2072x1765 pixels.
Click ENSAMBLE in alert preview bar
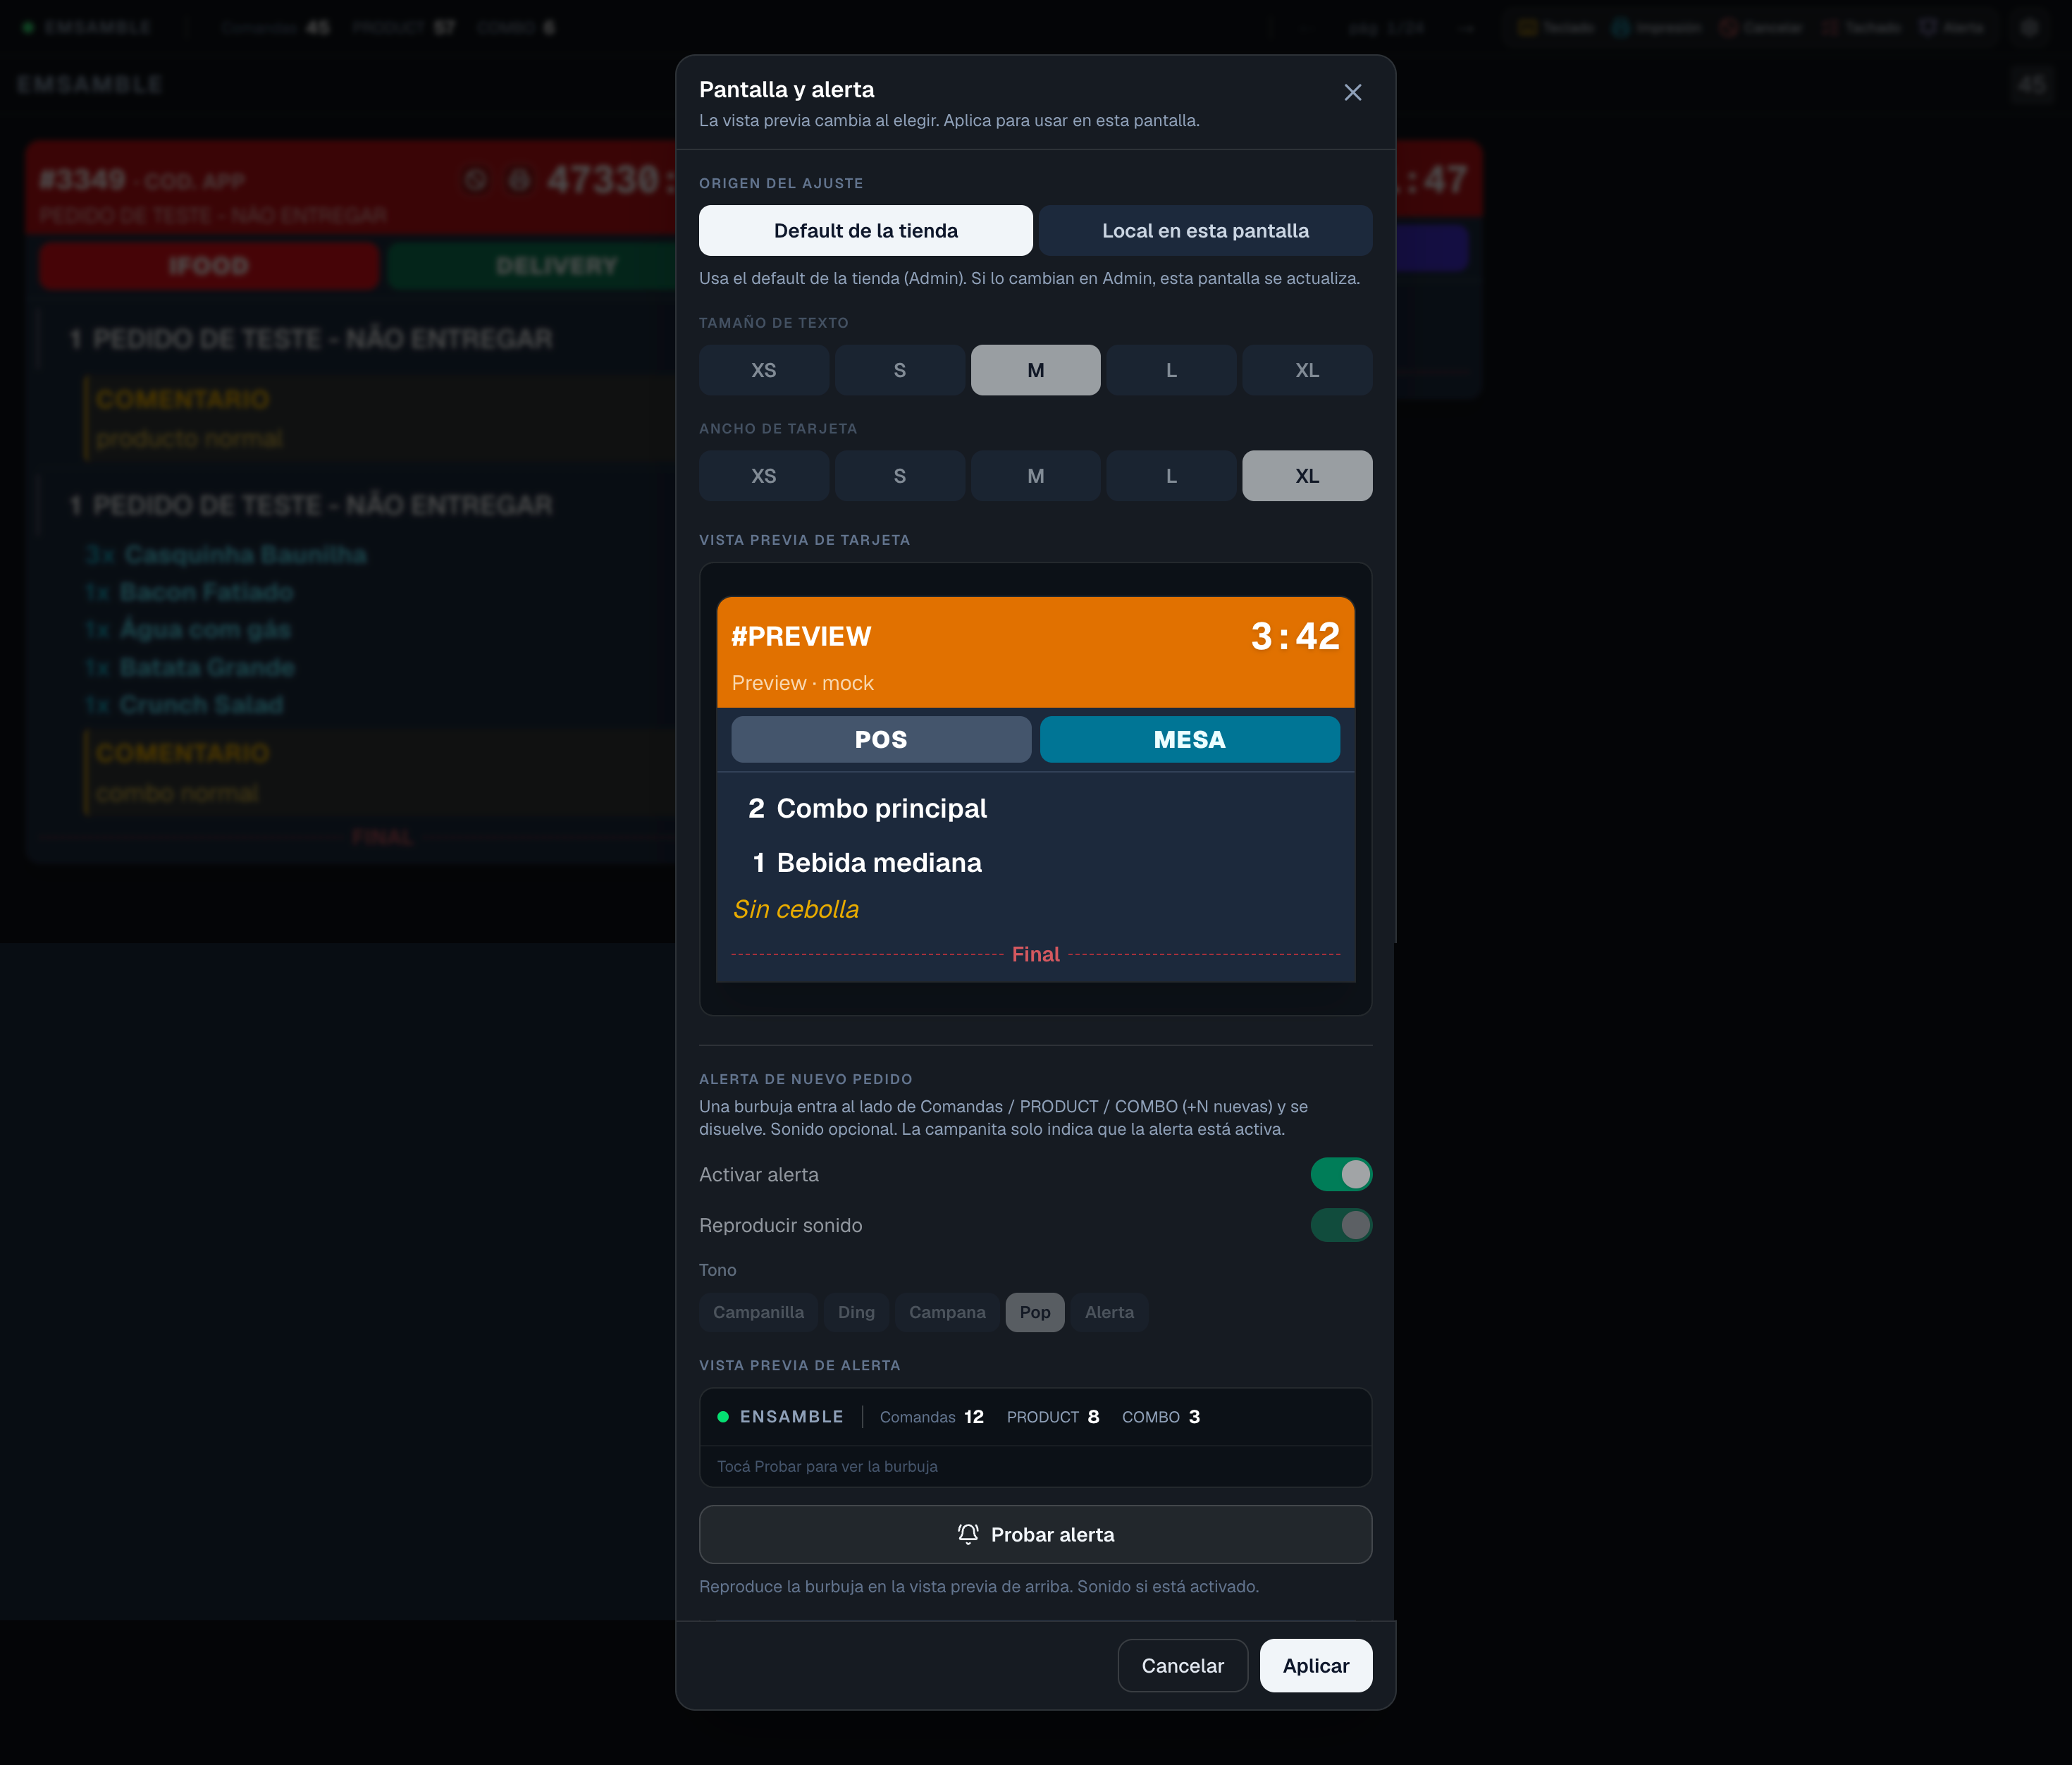791,1417
